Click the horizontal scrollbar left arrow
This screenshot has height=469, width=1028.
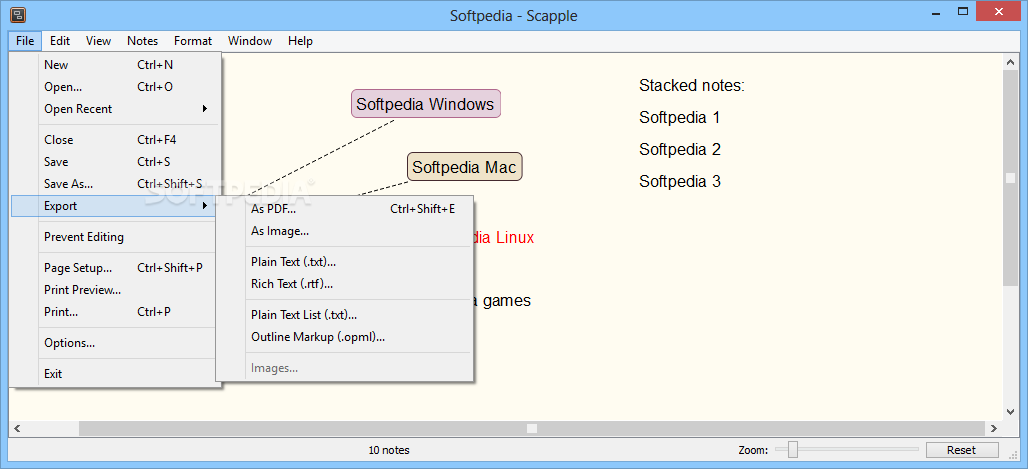(16, 428)
